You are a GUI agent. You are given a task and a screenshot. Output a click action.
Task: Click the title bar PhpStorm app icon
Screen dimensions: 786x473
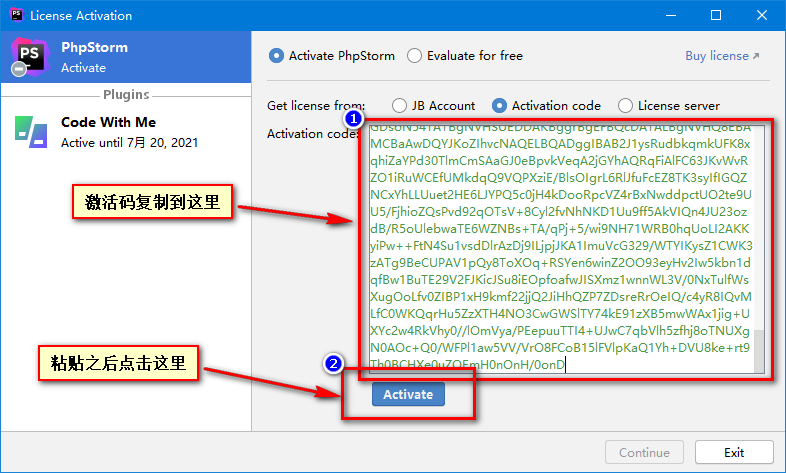click(x=17, y=15)
